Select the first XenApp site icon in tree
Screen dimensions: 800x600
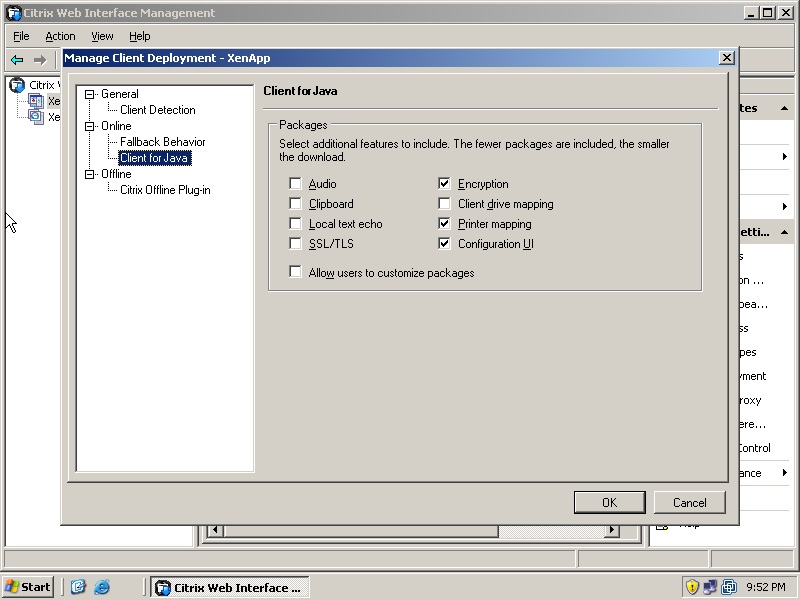(35, 101)
